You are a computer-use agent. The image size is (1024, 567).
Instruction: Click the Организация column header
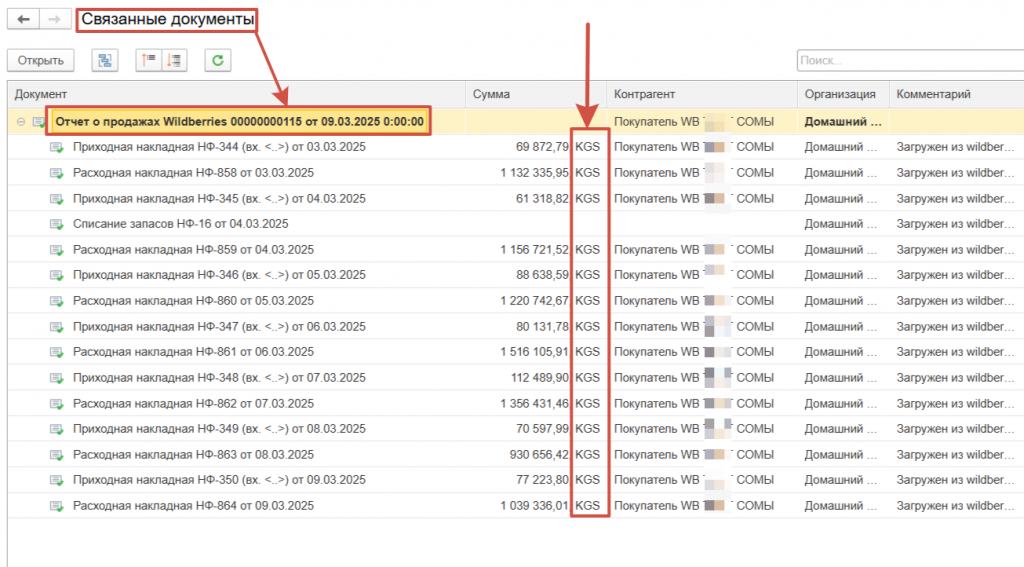click(x=842, y=94)
